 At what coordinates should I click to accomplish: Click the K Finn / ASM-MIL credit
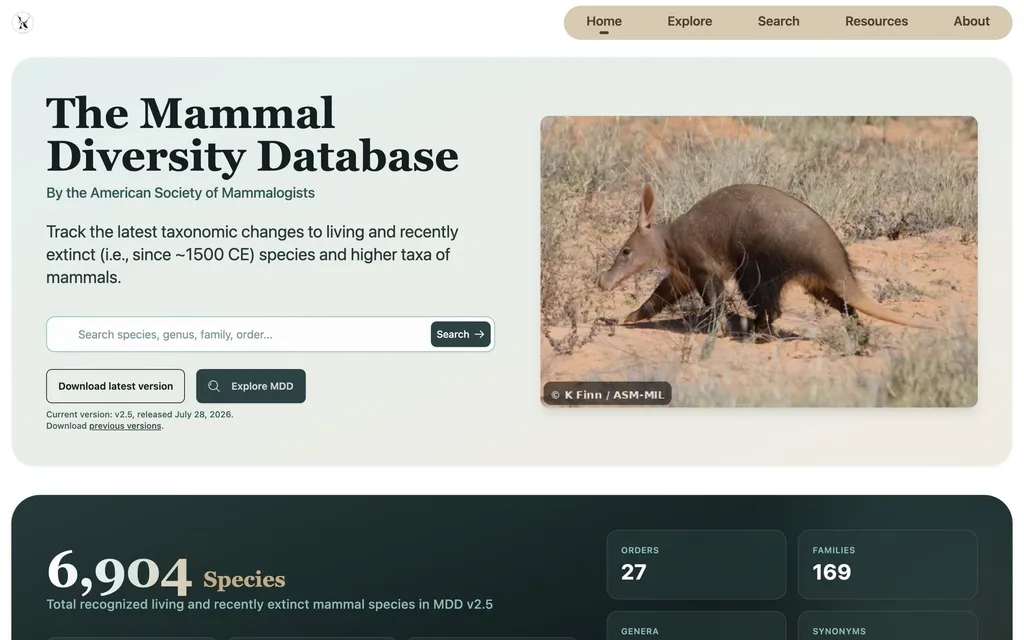pos(607,394)
